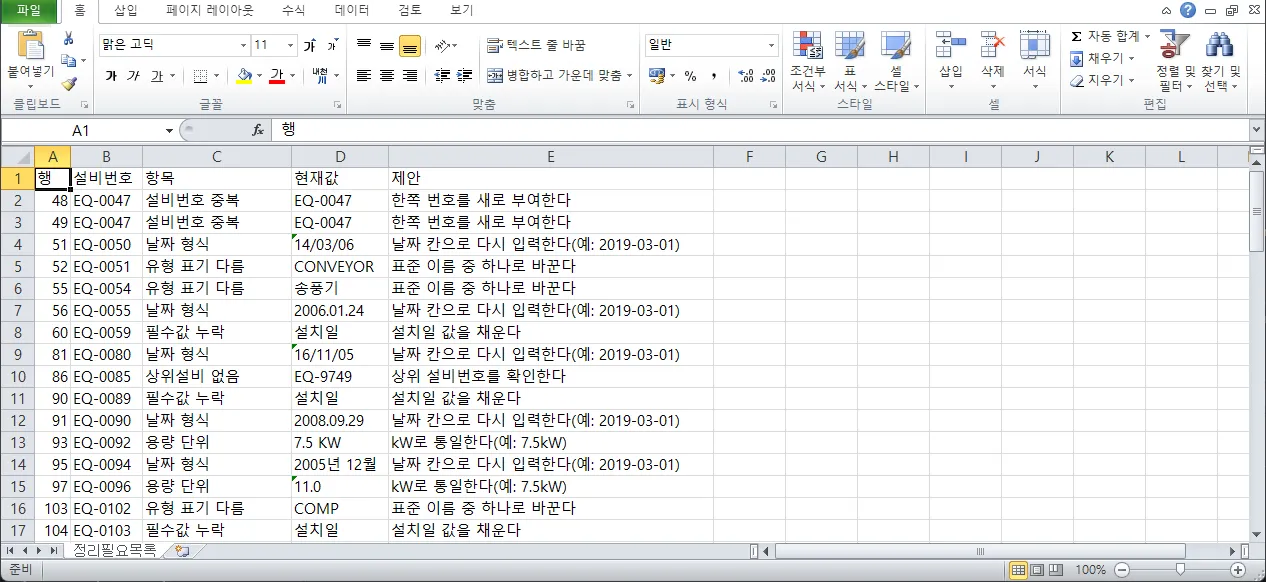The height and width of the screenshot is (582, 1266).
Task: Click the increase decimal icon
Action: point(746,76)
